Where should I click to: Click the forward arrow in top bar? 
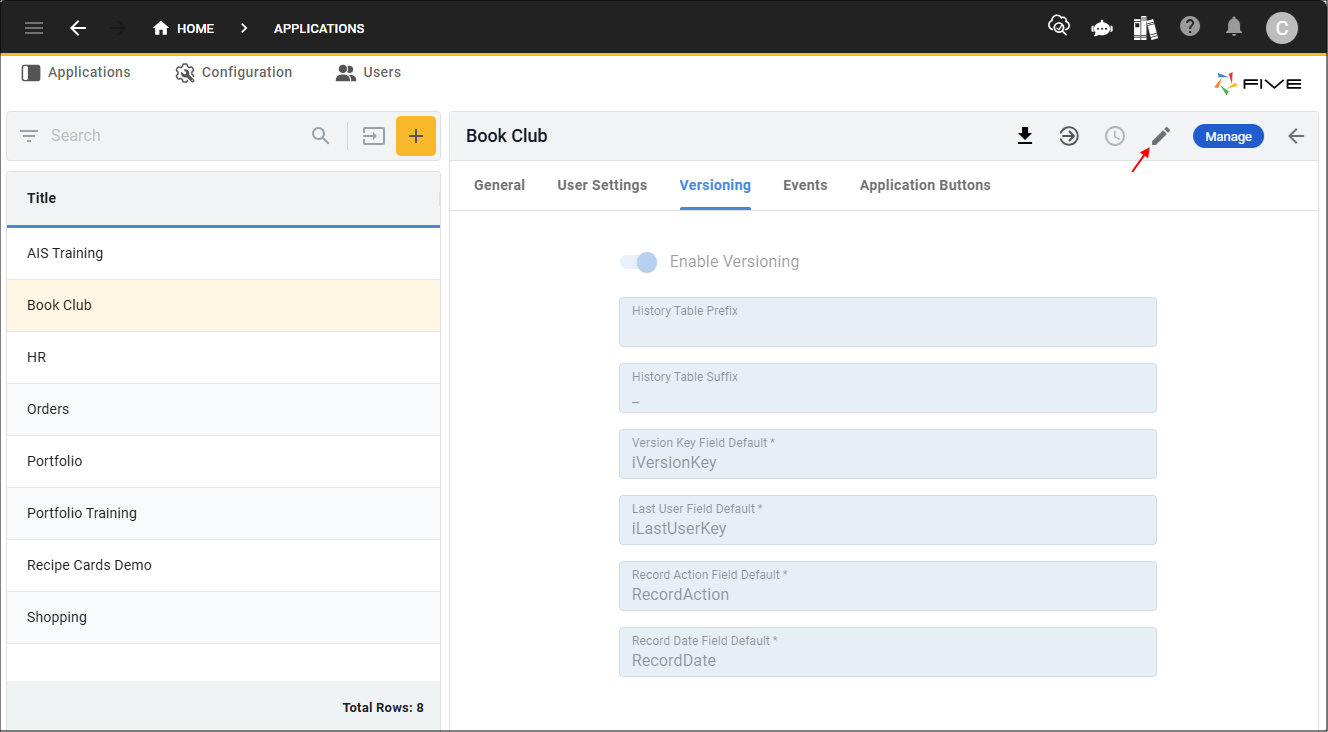tap(118, 28)
